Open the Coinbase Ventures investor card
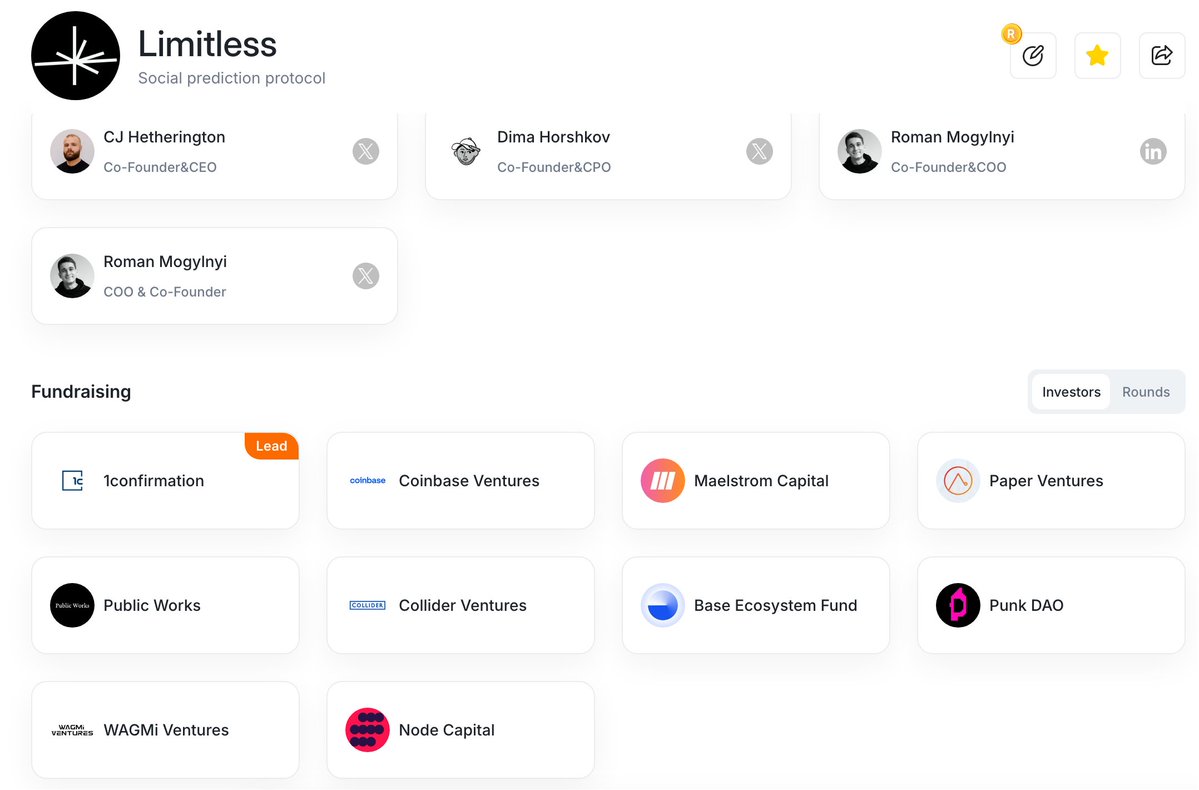Screen dimensions: 1199x790 (x=460, y=480)
